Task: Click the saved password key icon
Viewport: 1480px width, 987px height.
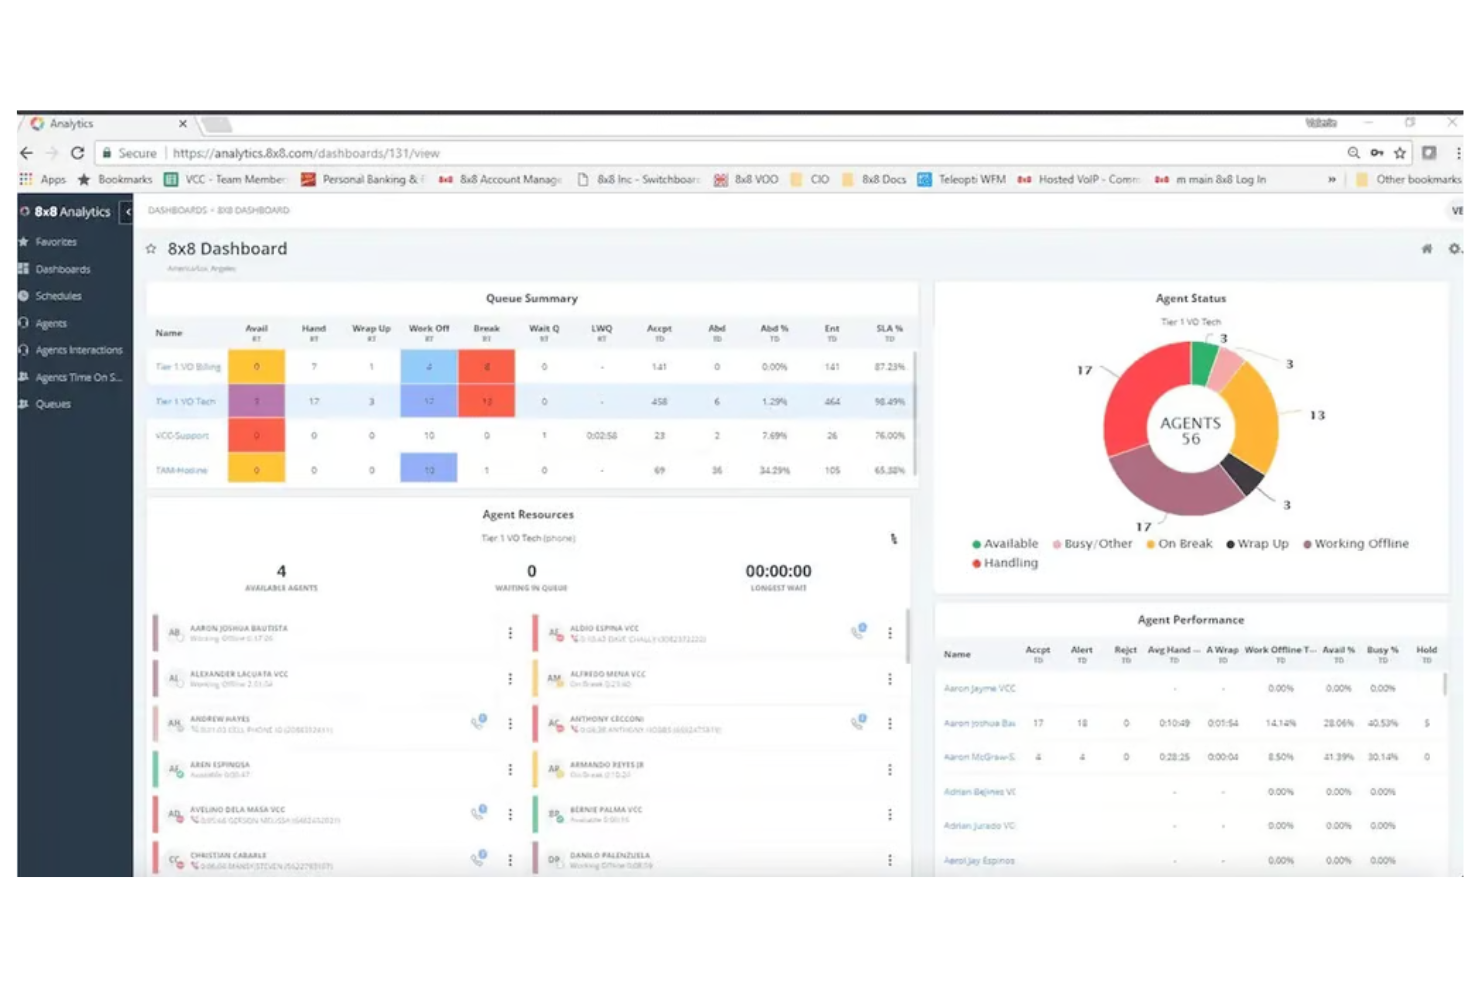Action: (1377, 153)
